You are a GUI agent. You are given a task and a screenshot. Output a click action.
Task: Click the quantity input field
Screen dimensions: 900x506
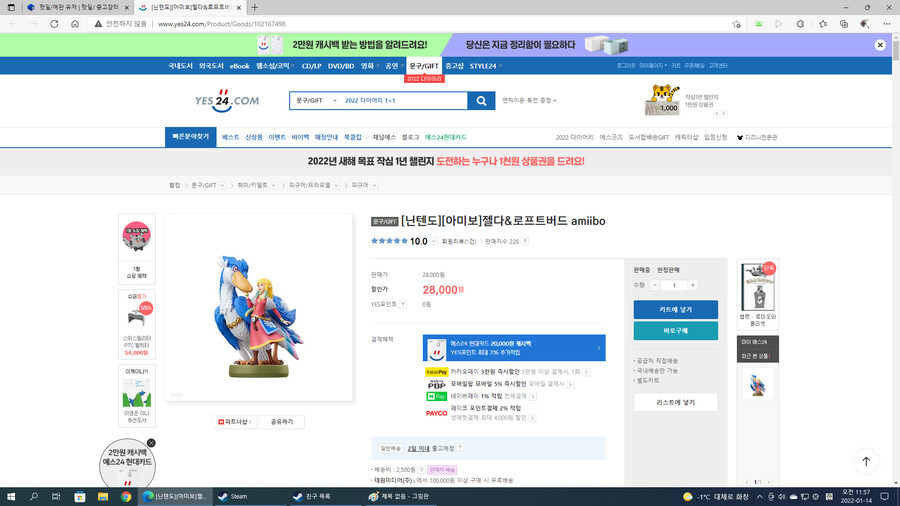(674, 285)
